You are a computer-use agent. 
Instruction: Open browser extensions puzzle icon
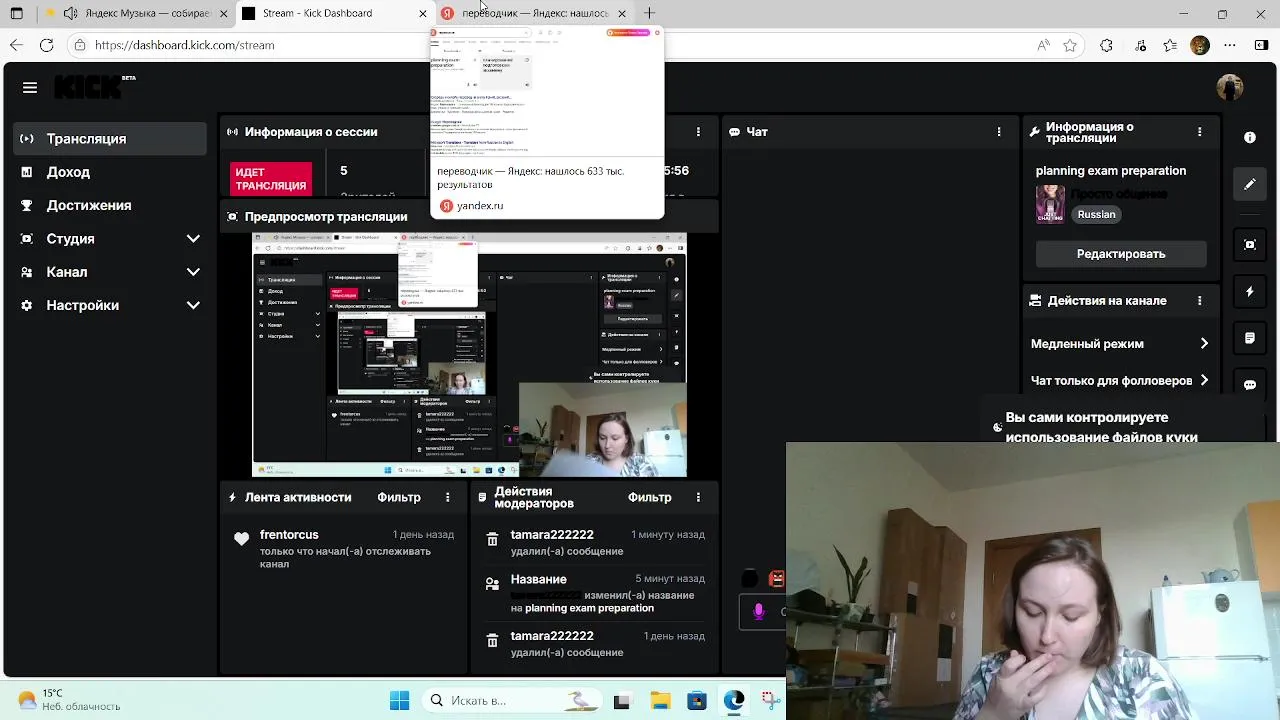(1106, 45)
